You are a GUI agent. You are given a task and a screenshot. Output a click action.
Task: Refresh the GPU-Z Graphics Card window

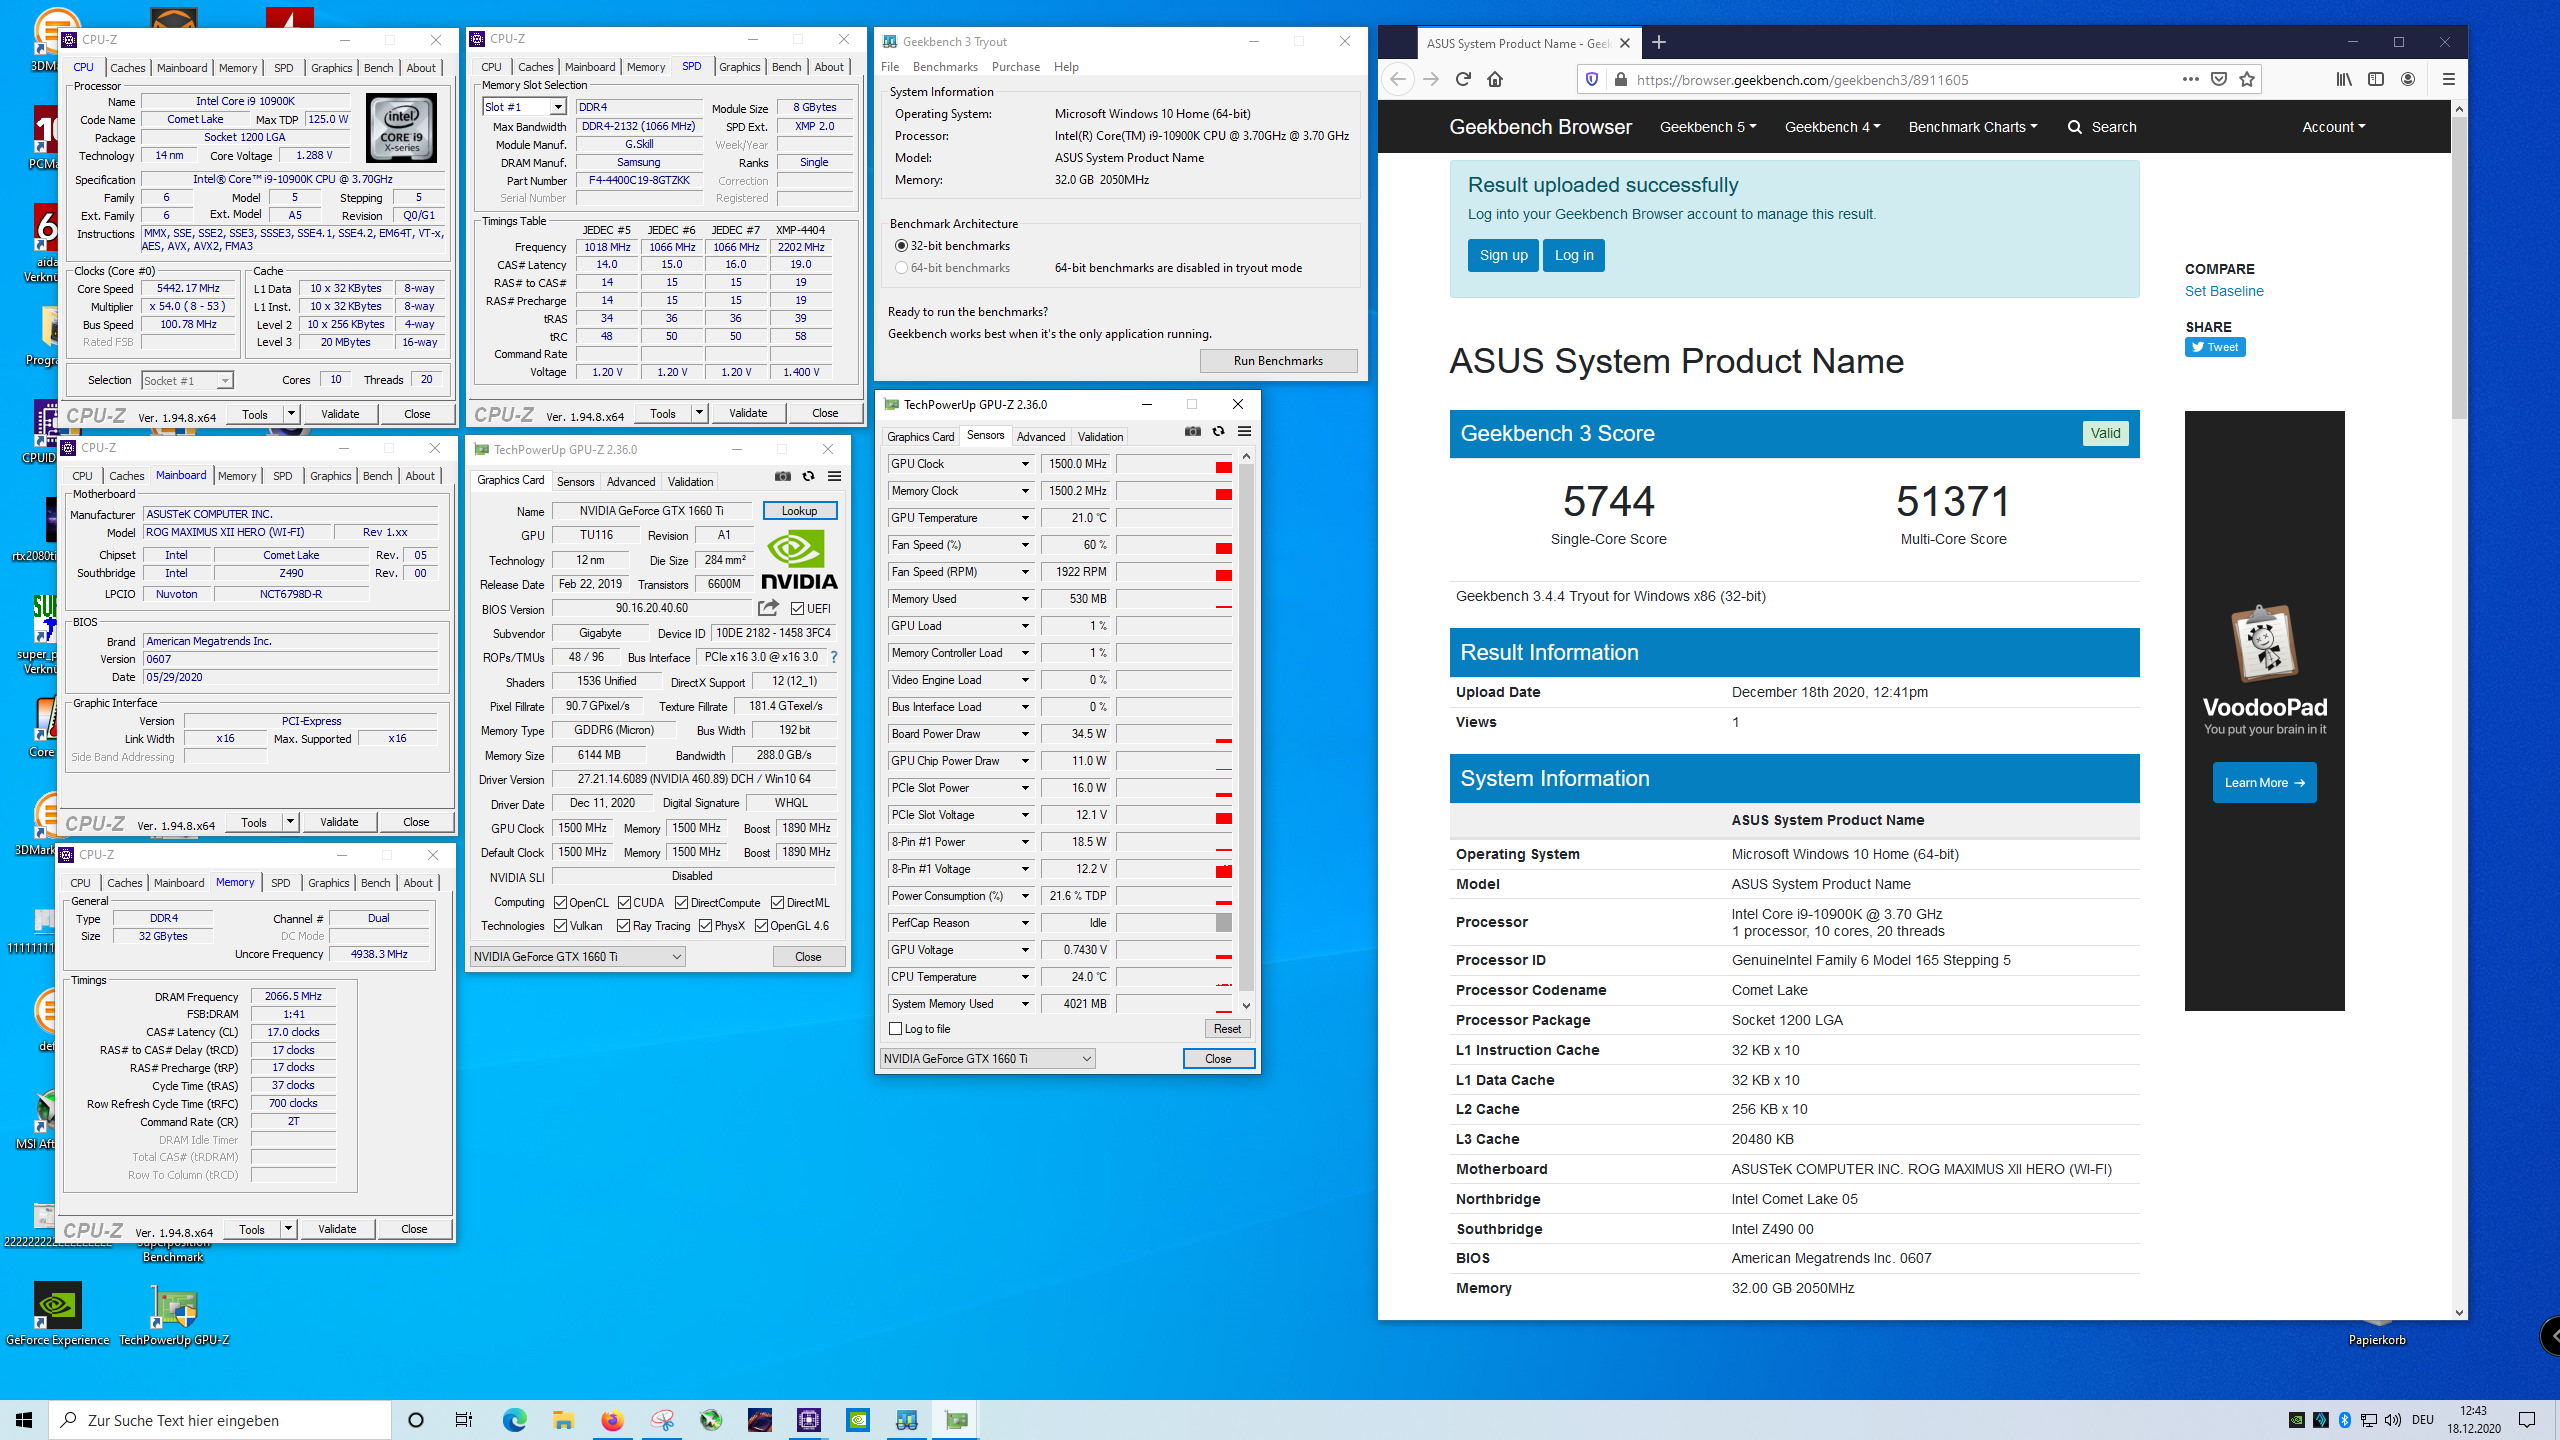[808, 476]
